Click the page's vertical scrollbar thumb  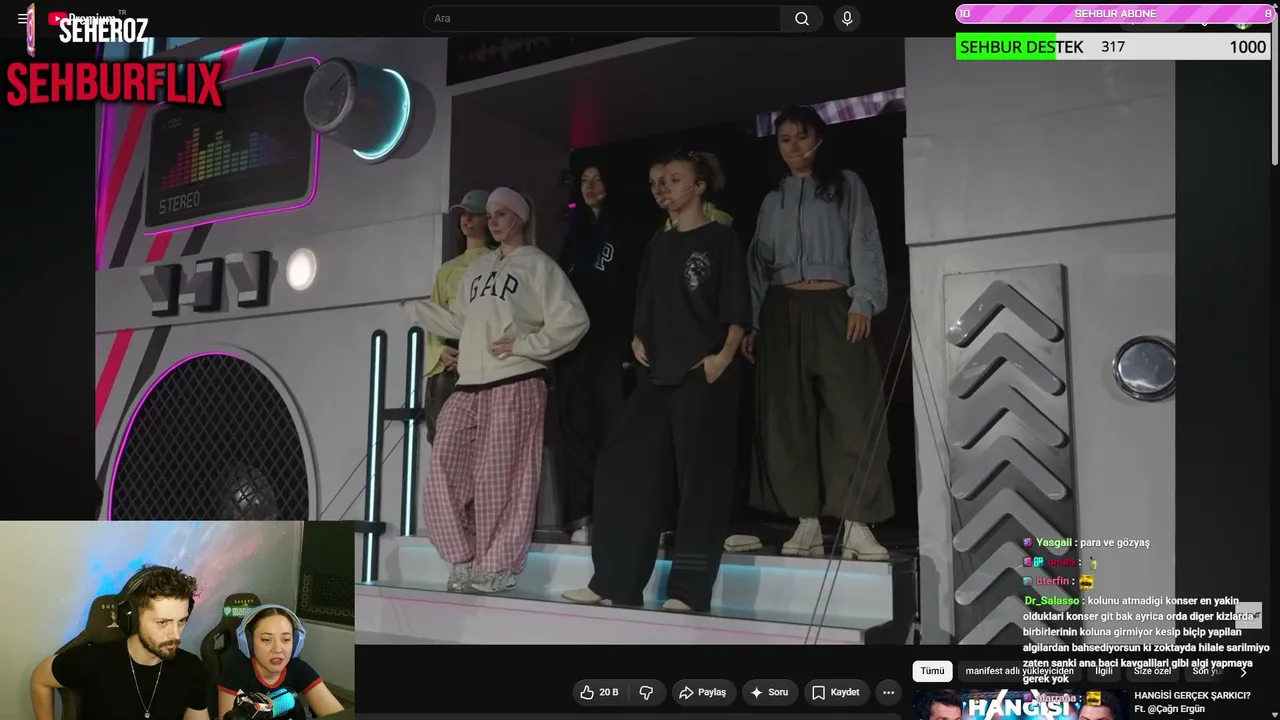(1274, 90)
